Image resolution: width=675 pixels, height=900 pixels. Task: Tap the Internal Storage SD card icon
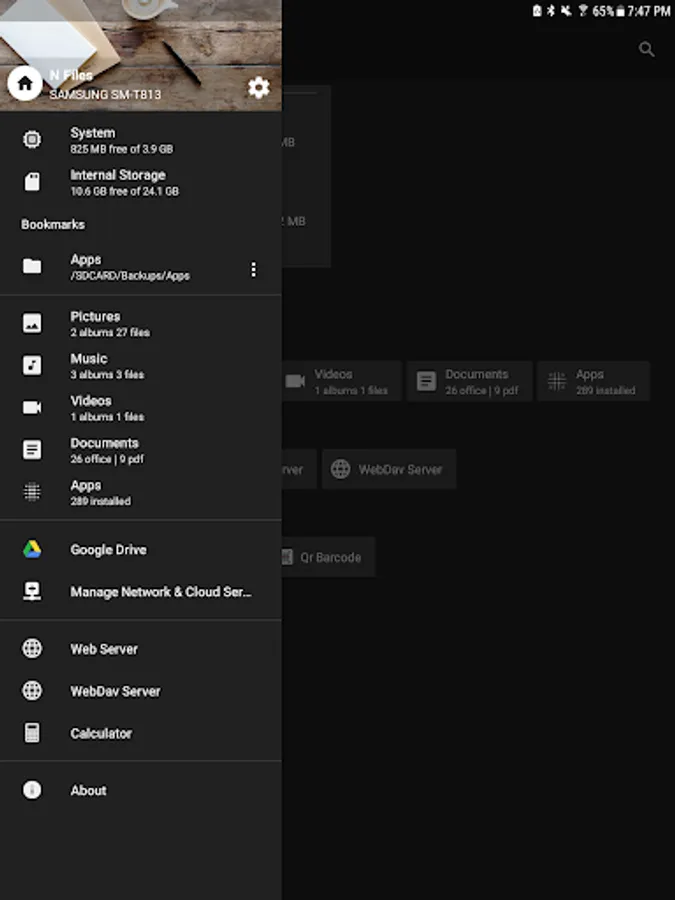pyautogui.click(x=32, y=182)
